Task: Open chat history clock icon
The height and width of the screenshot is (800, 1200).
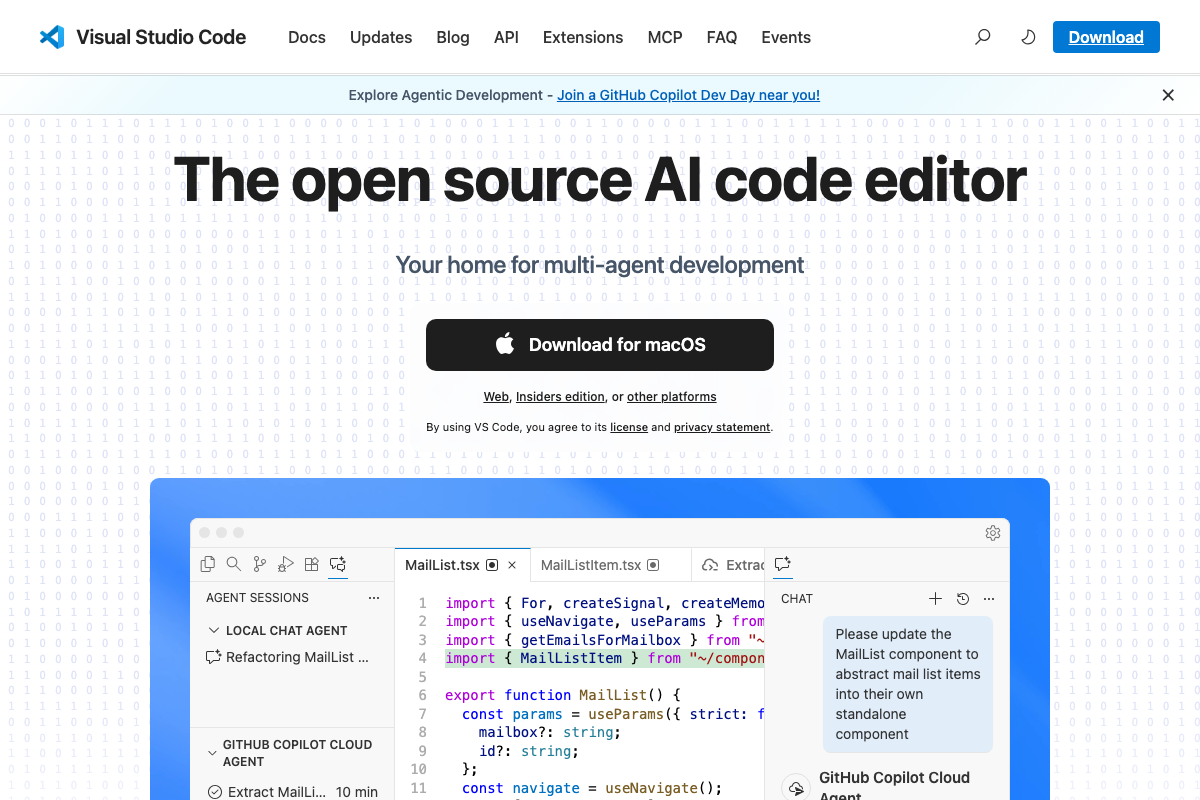Action: [x=962, y=599]
